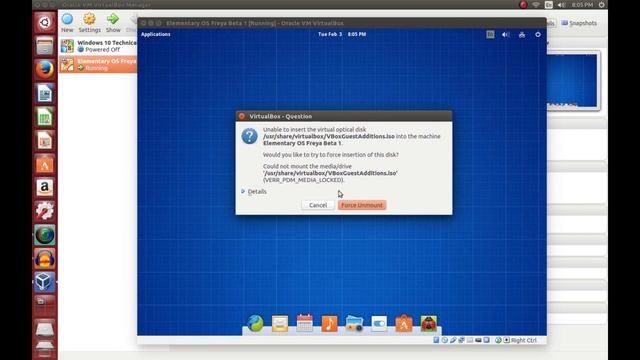
Task: Open the Music app from the elementary dock
Action: (329, 323)
